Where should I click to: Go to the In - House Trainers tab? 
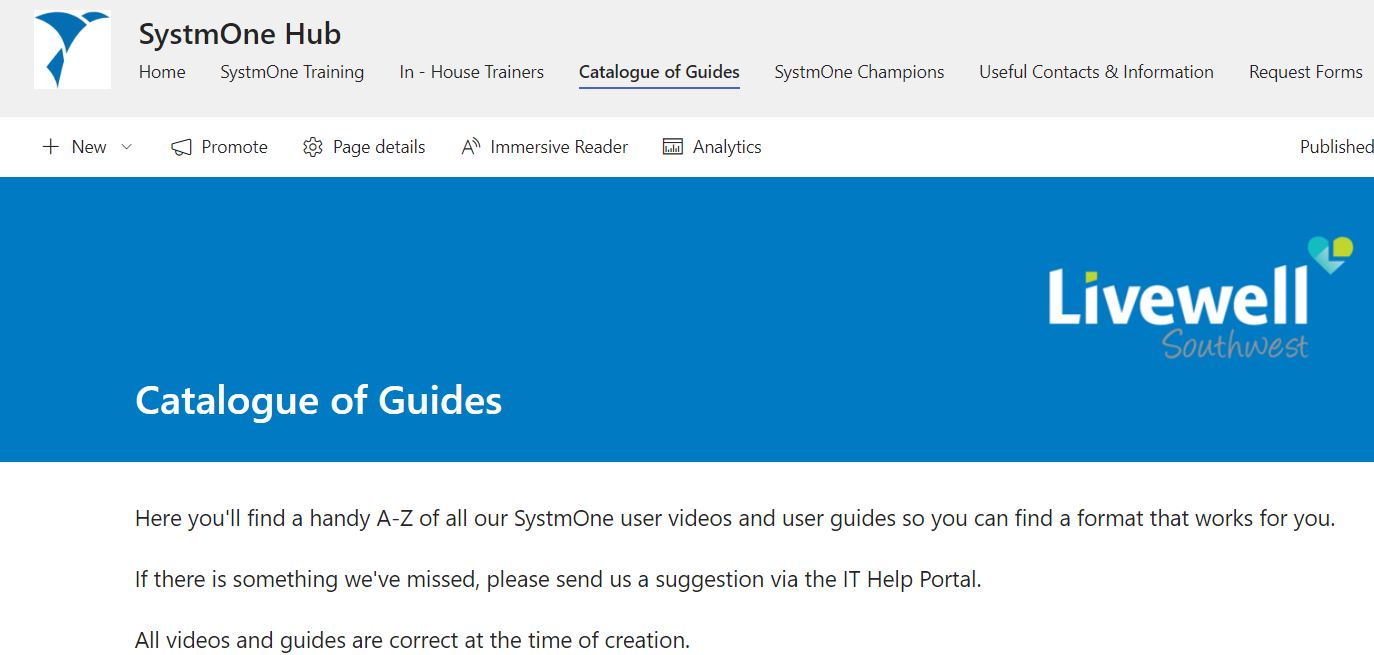click(x=471, y=72)
